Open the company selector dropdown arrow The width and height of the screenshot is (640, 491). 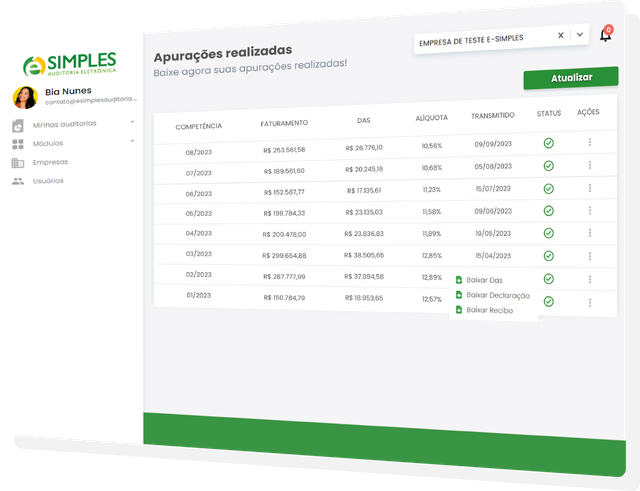[579, 36]
